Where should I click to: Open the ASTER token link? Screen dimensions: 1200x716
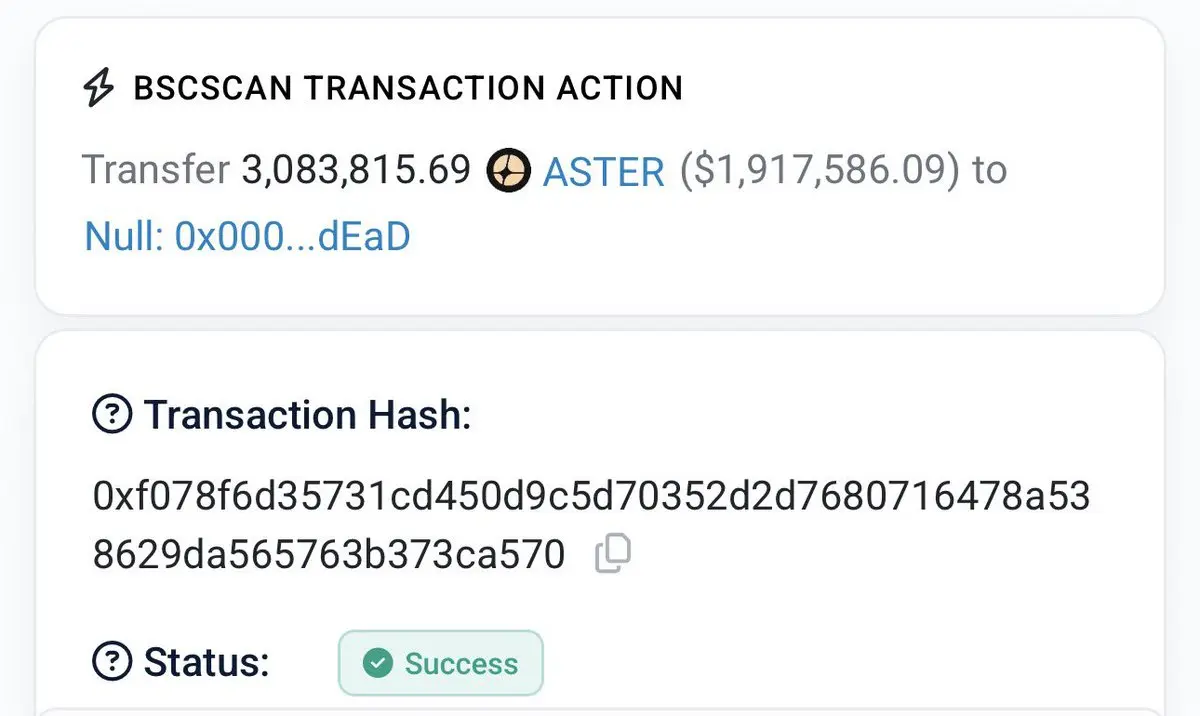[x=603, y=172]
